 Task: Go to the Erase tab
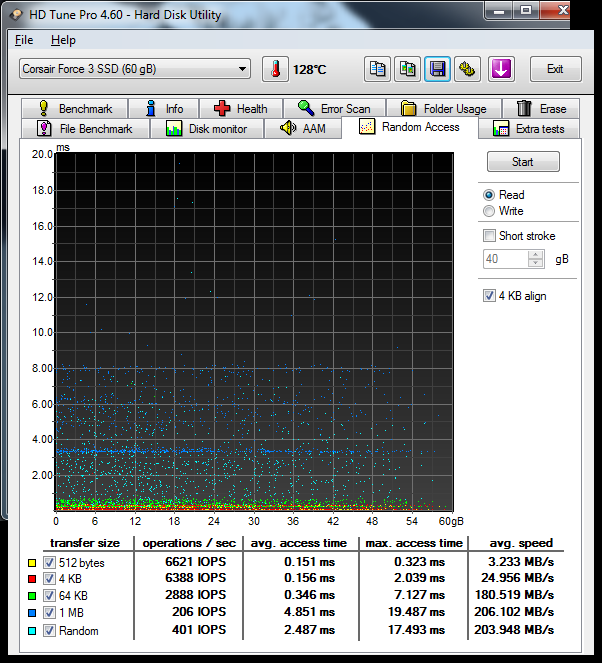pyautogui.click(x=541, y=109)
